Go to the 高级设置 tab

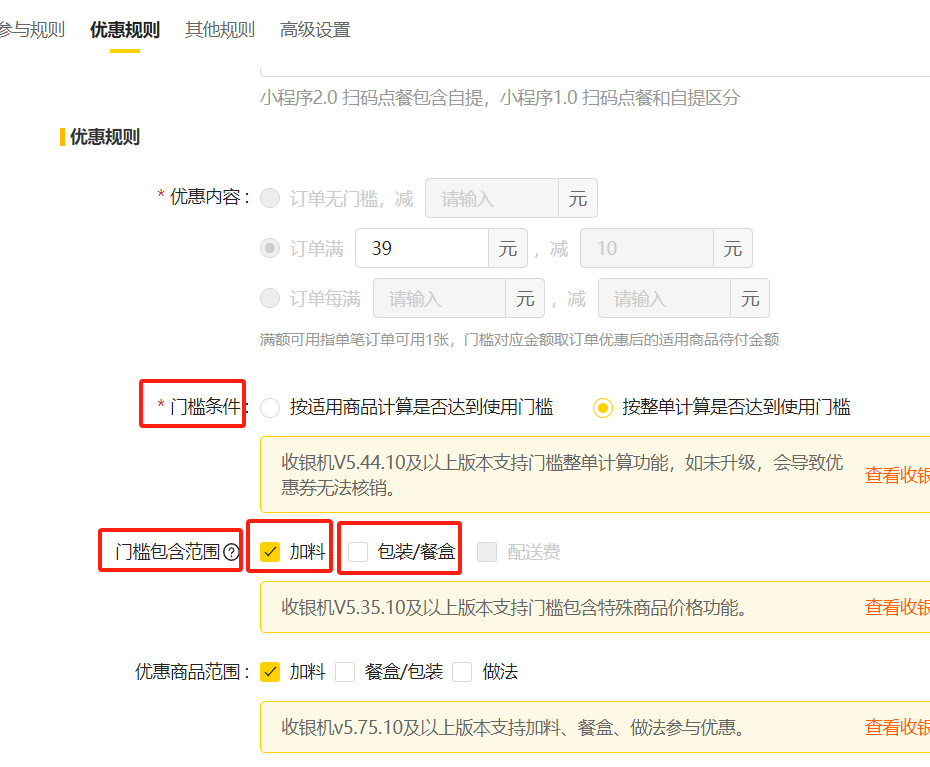[315, 30]
